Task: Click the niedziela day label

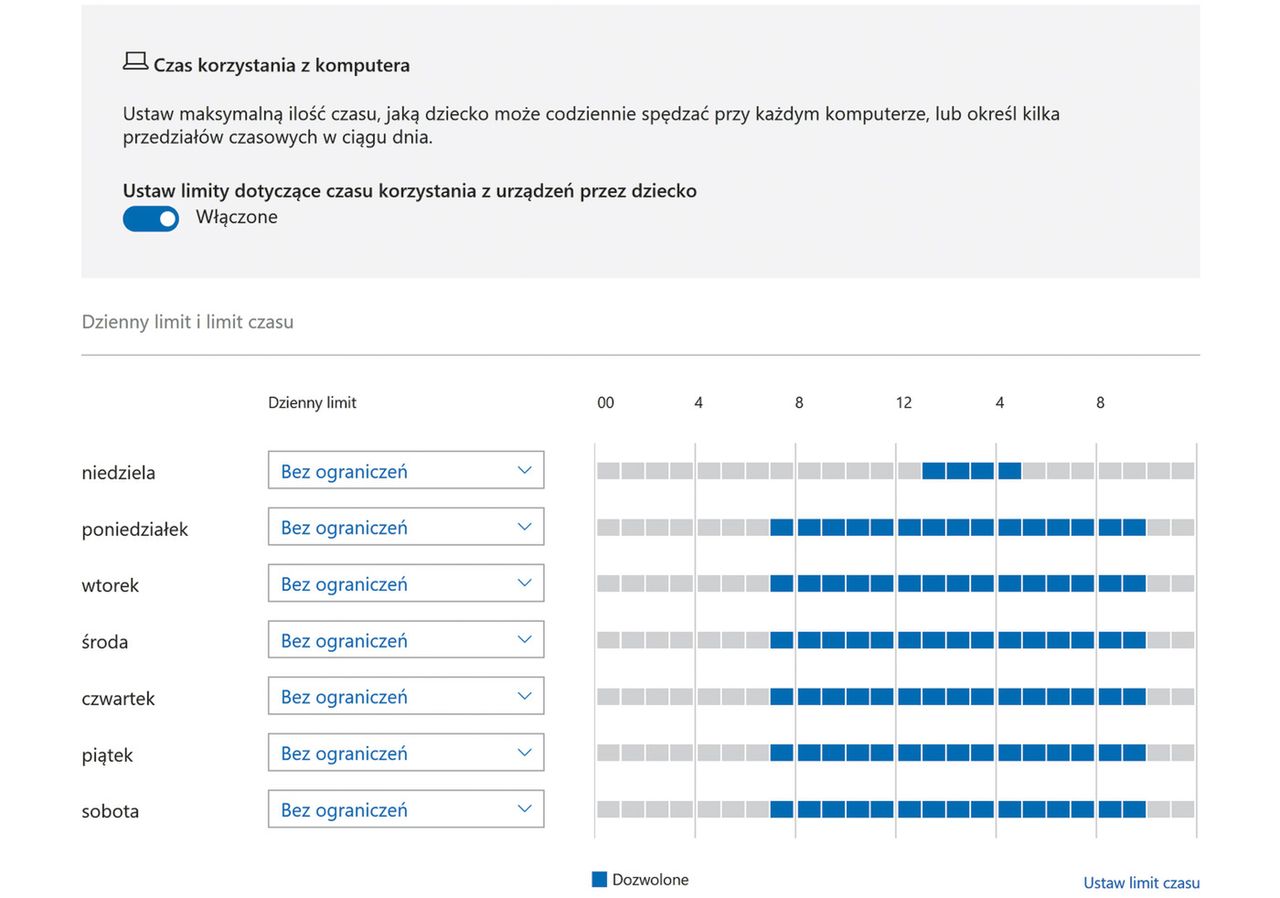Action: tap(118, 473)
